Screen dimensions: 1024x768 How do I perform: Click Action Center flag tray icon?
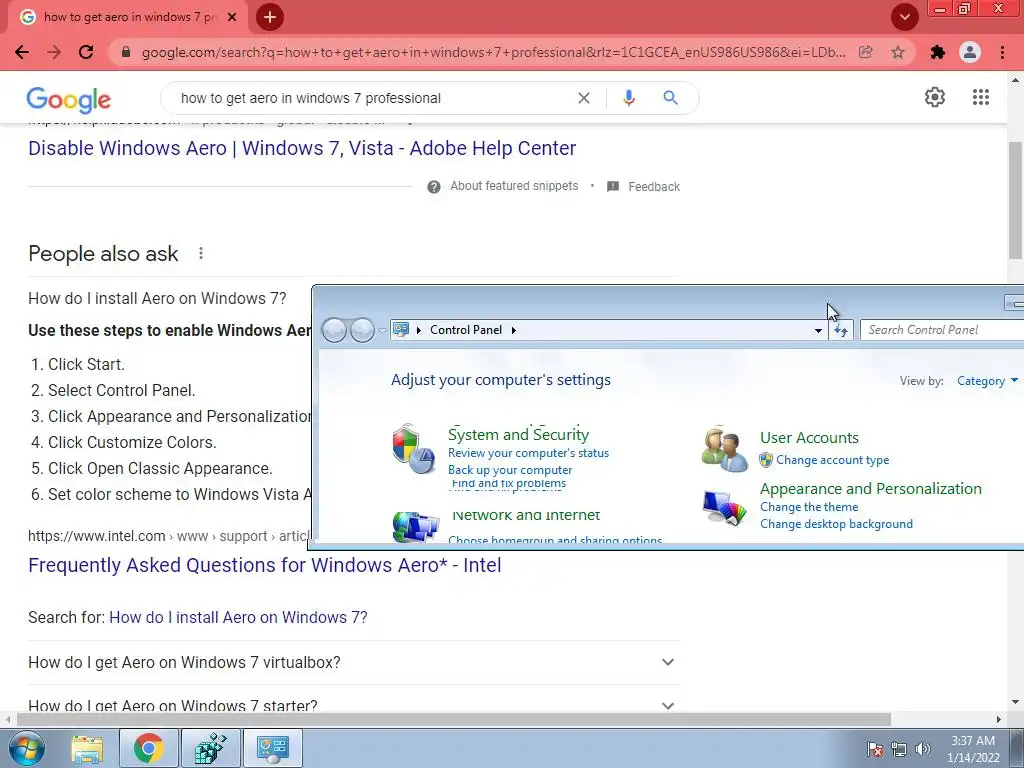(x=875, y=748)
